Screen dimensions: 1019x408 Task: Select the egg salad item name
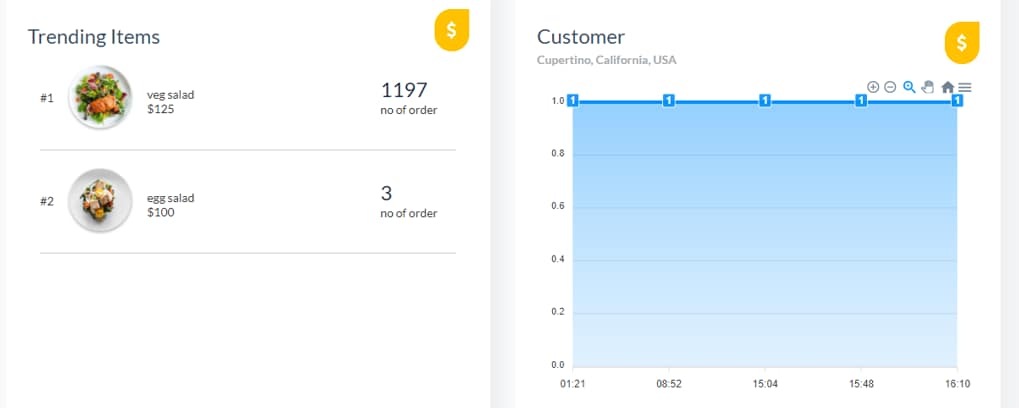170,198
